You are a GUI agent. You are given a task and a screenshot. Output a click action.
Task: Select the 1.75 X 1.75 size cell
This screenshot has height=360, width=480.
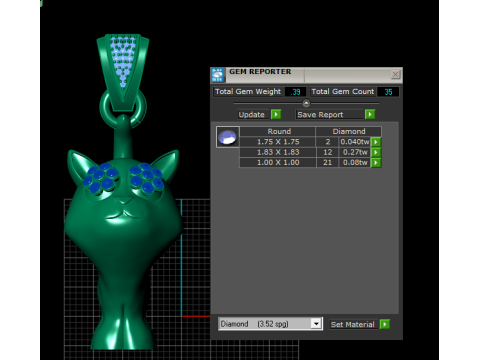278,142
